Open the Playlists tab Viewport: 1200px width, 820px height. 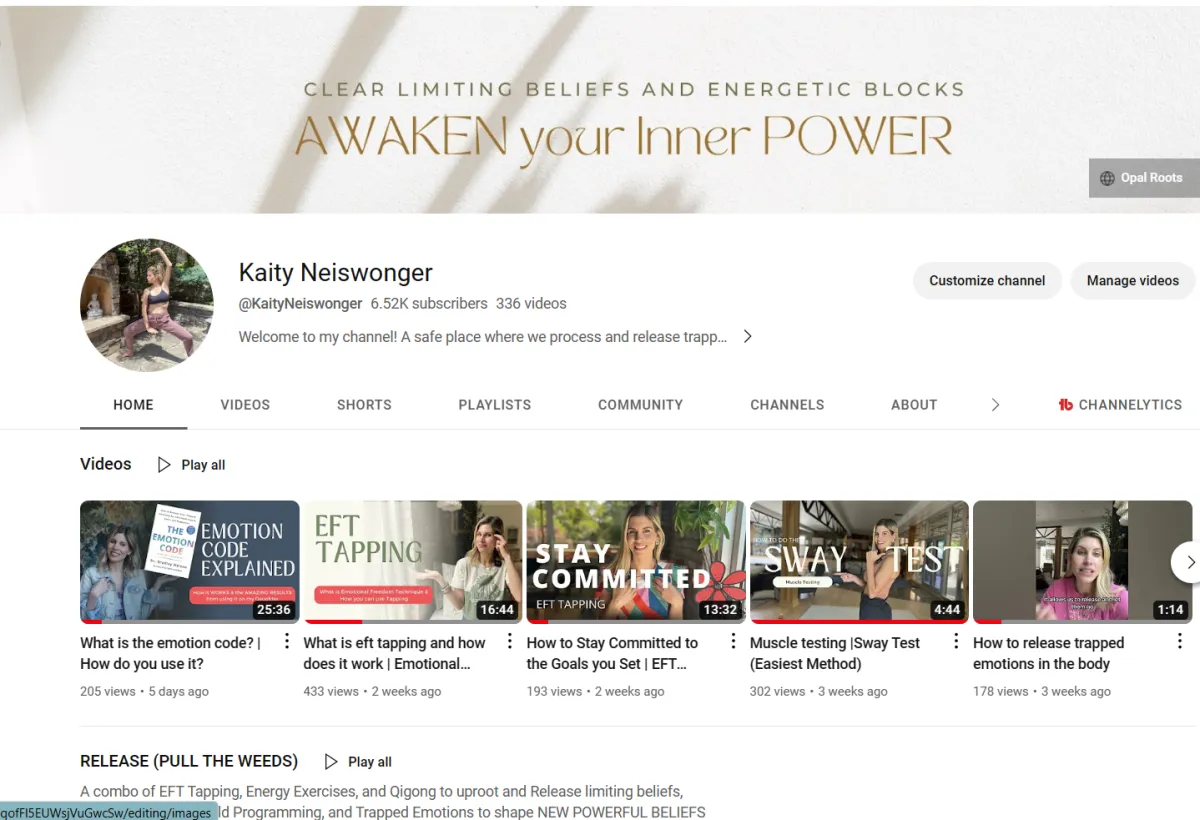(495, 405)
